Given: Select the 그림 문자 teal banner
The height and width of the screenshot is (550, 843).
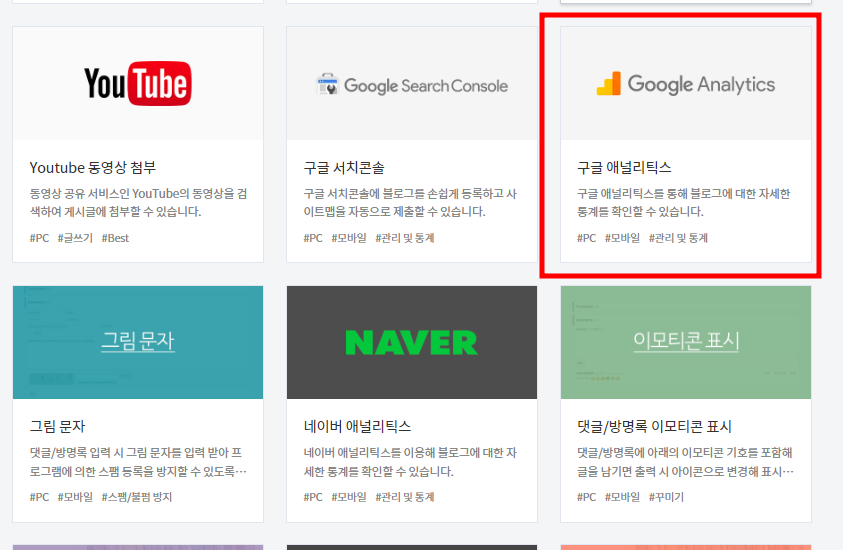Looking at the screenshot, I should click(x=138, y=342).
